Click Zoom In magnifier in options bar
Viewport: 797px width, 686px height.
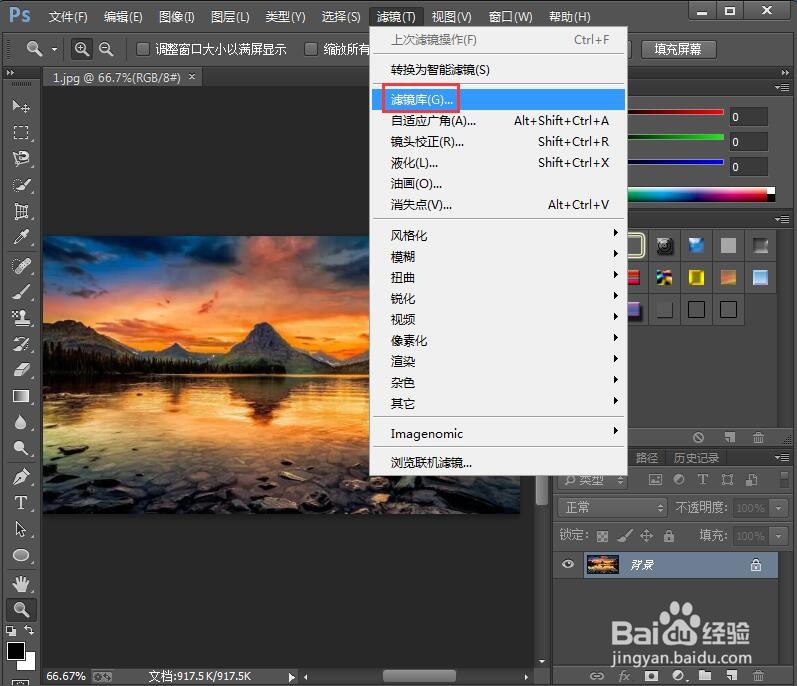(81, 49)
